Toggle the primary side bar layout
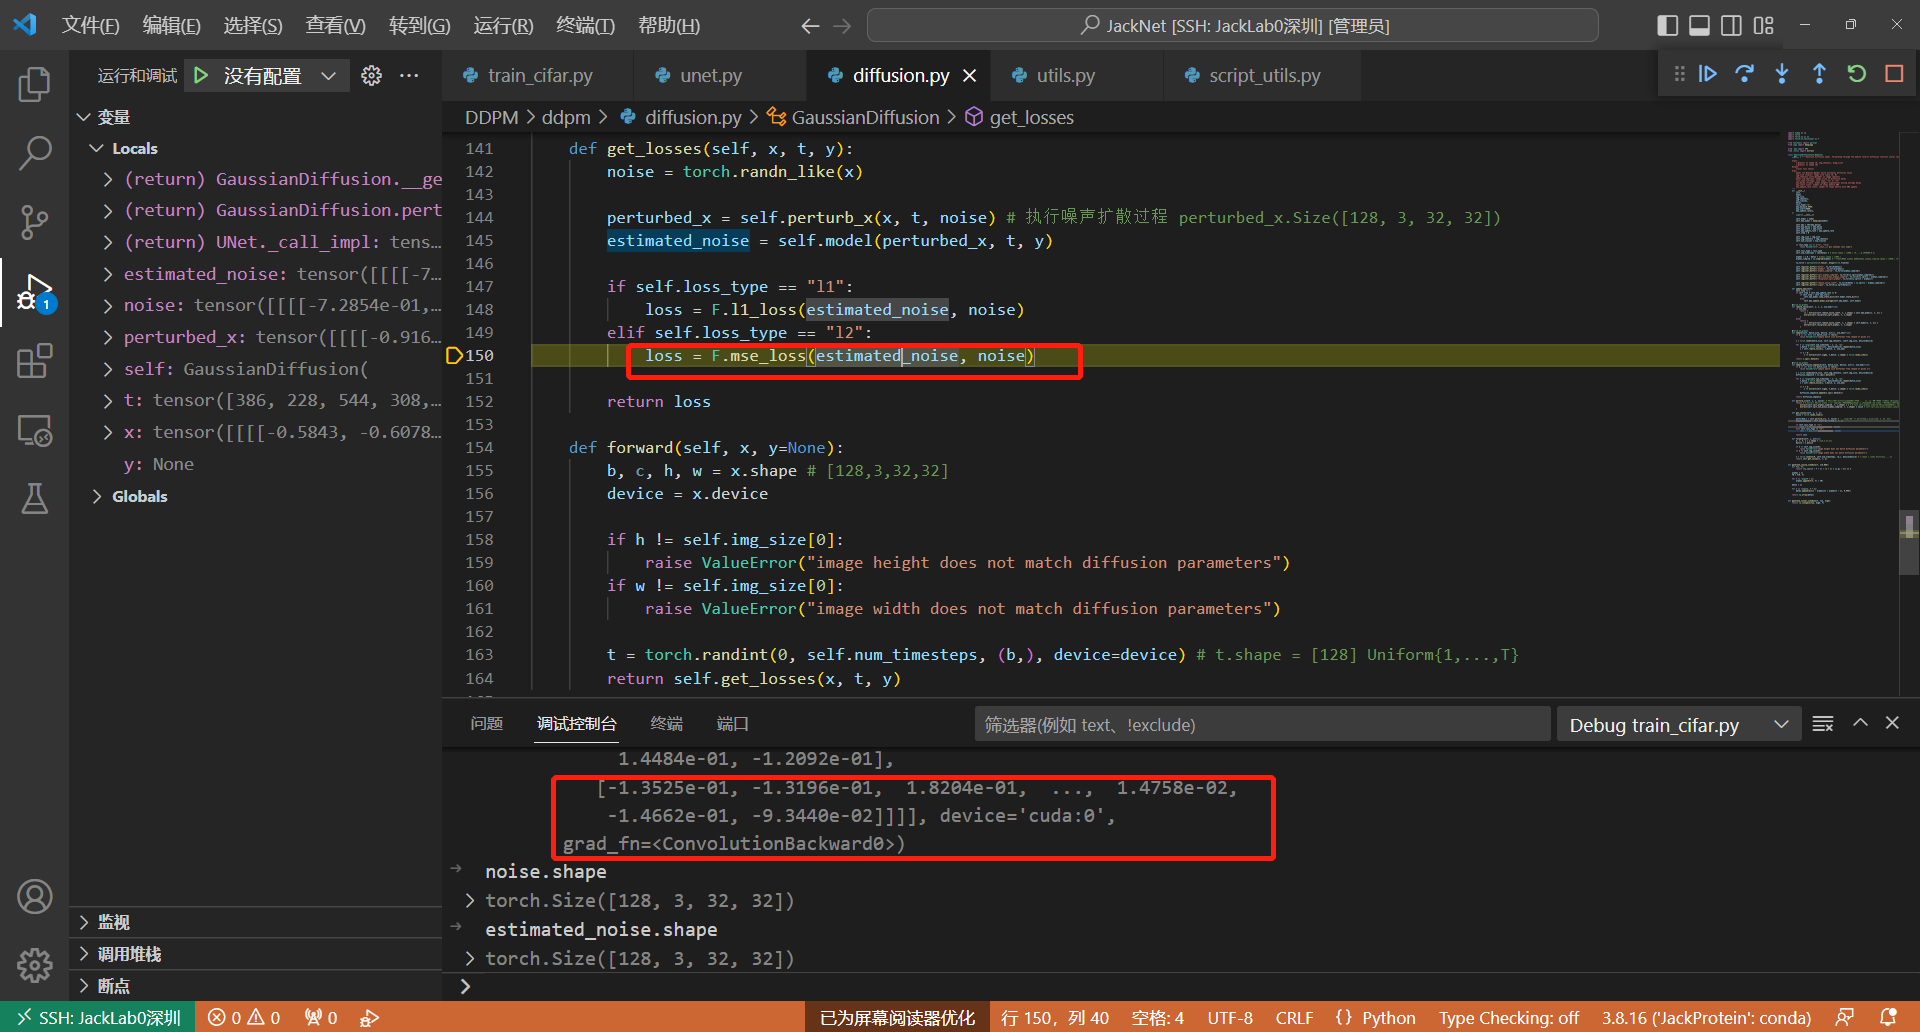1920x1032 pixels. click(1667, 25)
